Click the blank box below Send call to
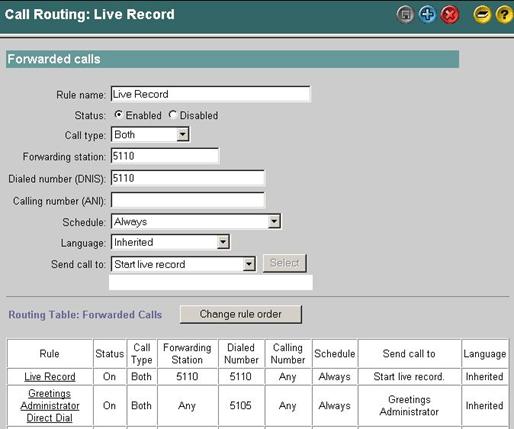 pyautogui.click(x=211, y=282)
